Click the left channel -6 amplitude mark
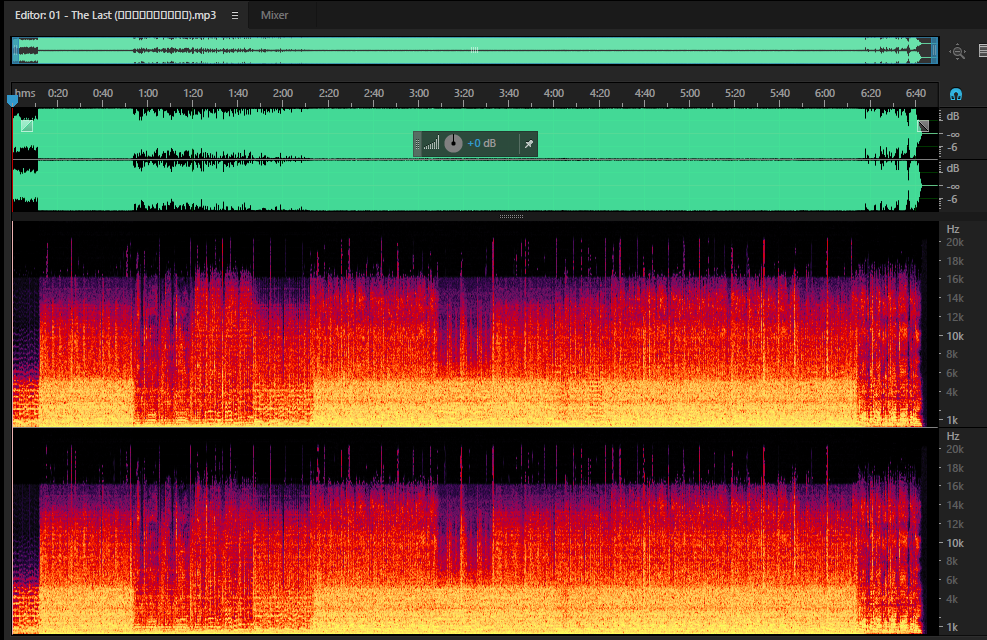Screen dimensions: 987x640 pyautogui.click(x=953, y=147)
